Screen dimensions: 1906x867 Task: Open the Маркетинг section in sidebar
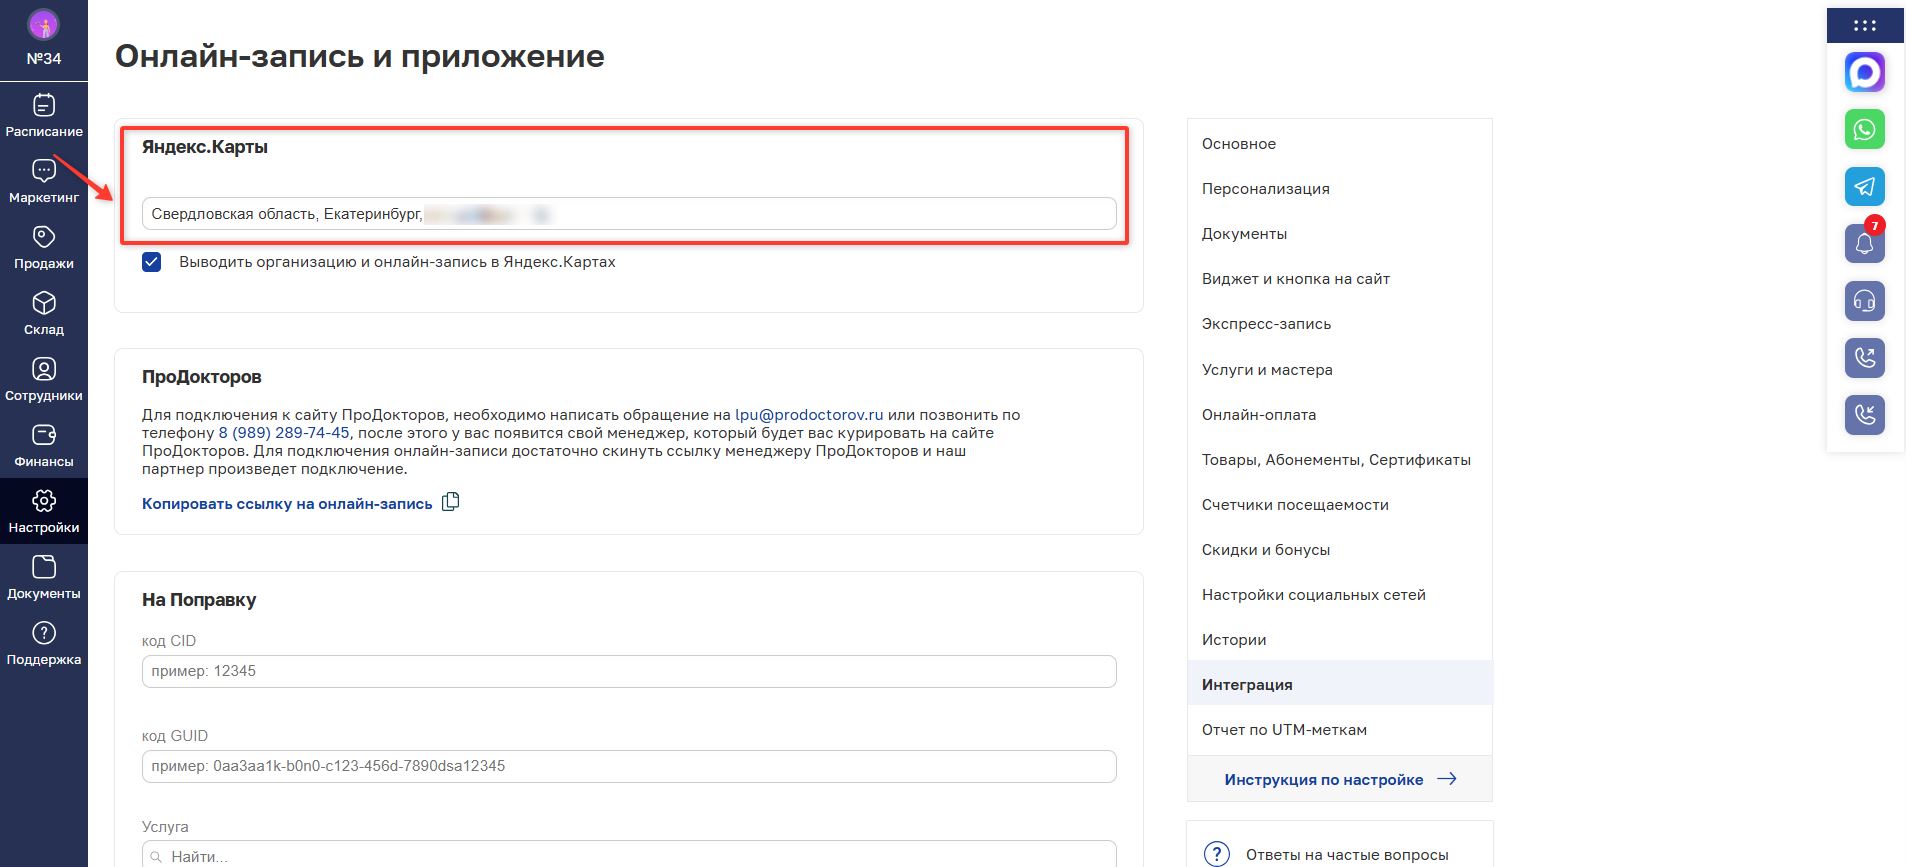tap(44, 181)
